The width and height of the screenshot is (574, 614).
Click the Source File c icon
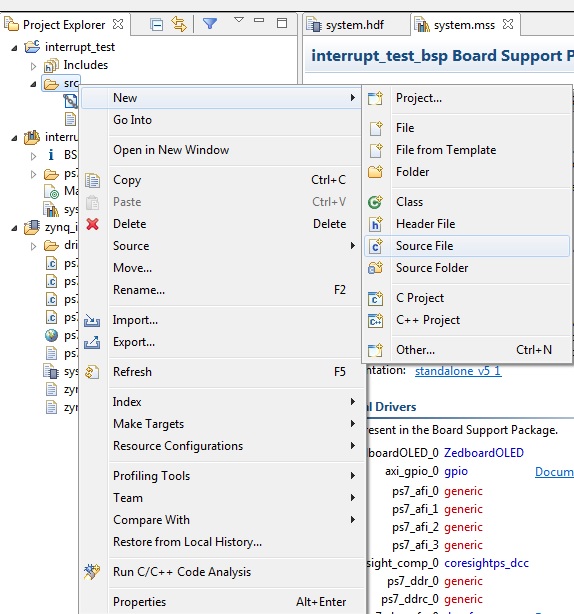tap(375, 246)
